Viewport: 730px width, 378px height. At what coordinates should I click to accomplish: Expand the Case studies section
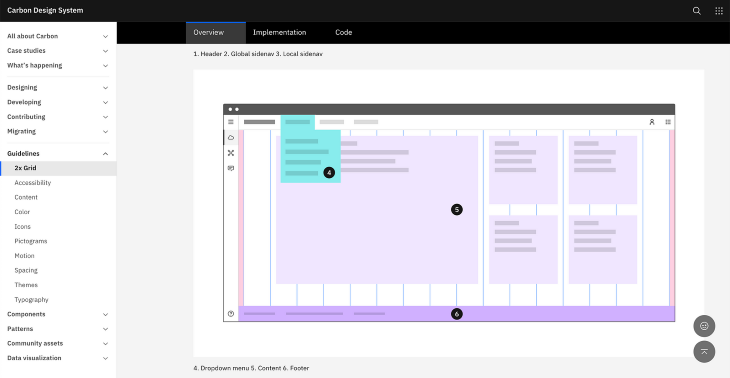tap(58, 51)
